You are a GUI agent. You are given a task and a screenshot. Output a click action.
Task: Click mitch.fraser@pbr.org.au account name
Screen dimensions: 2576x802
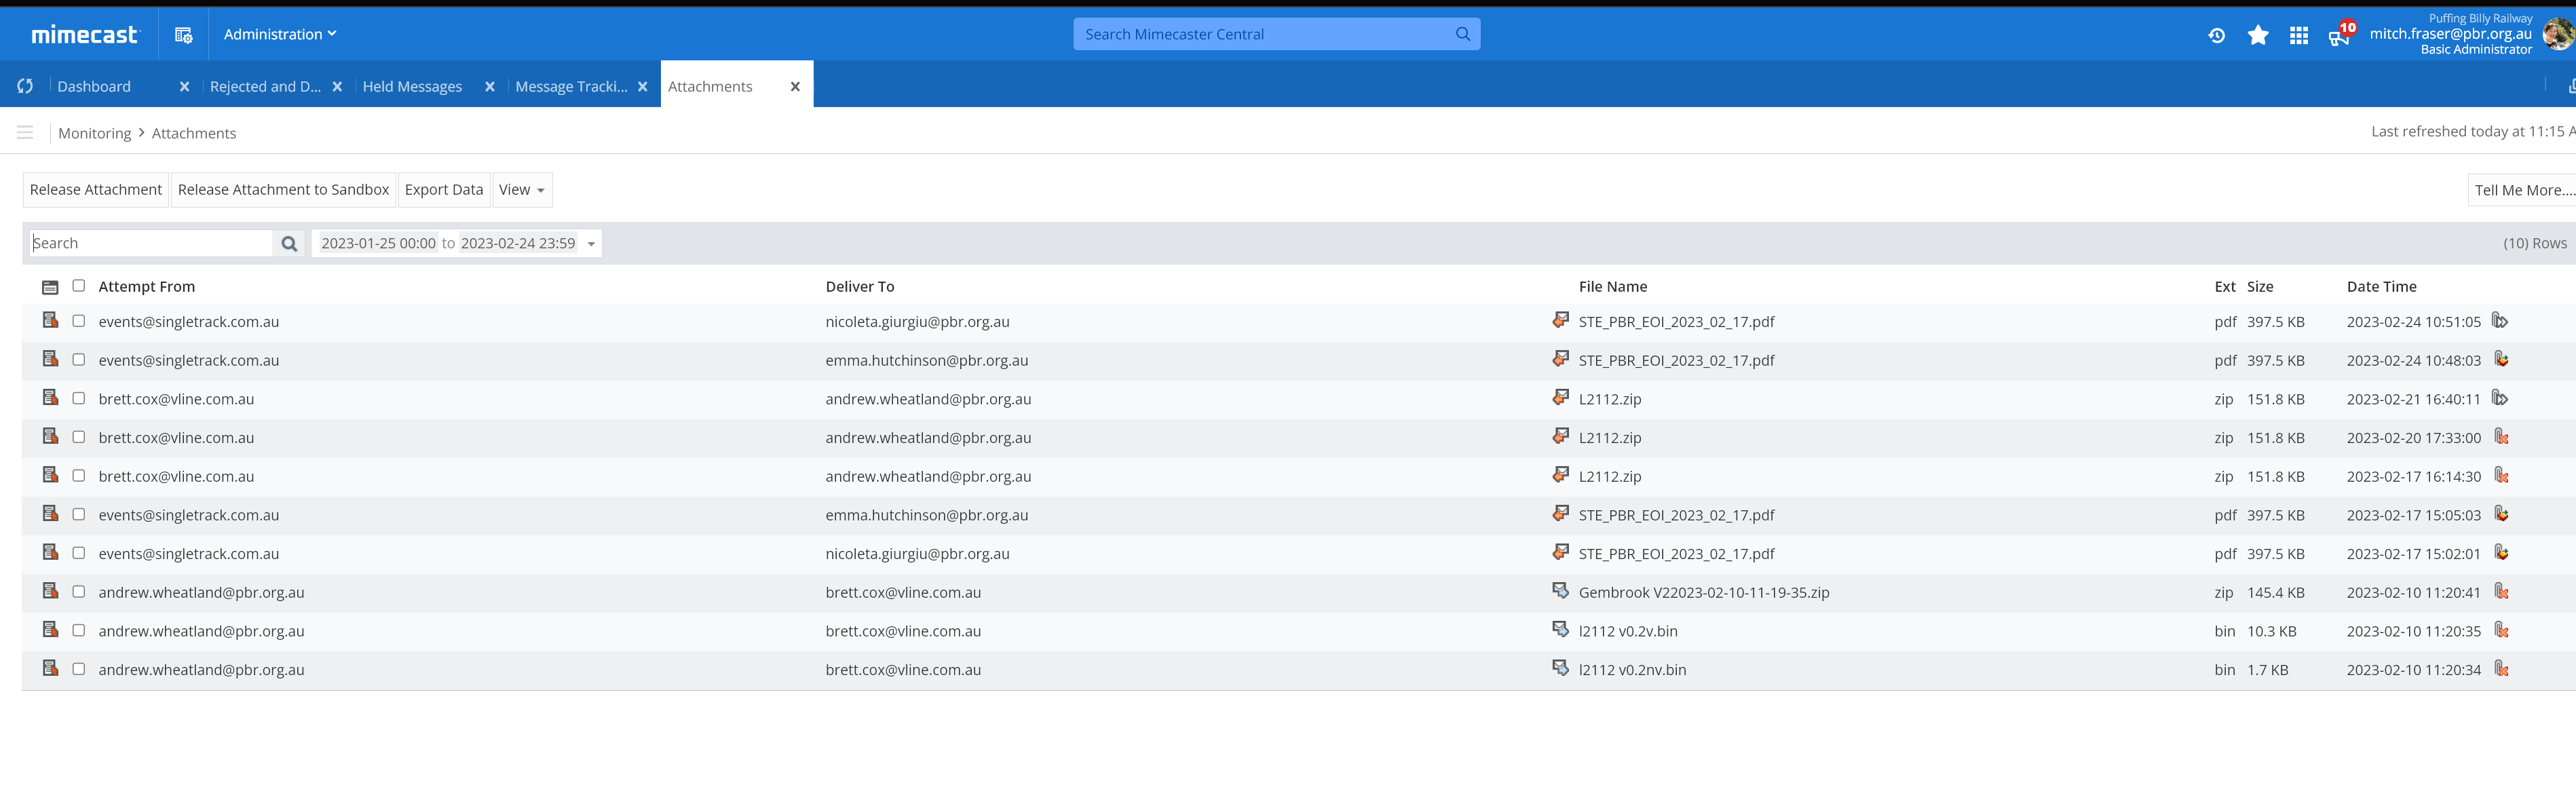(x=2450, y=33)
